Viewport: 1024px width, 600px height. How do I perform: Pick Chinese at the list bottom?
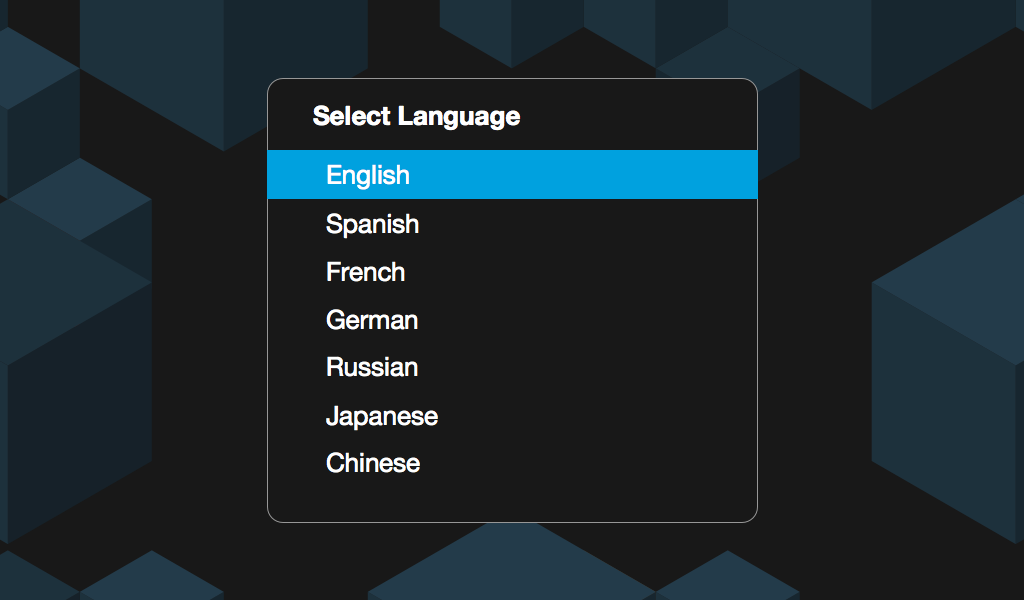tap(512, 463)
